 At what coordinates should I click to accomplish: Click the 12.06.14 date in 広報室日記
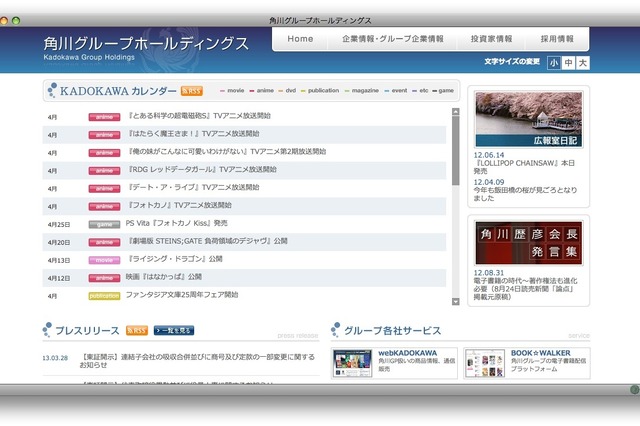489,155
